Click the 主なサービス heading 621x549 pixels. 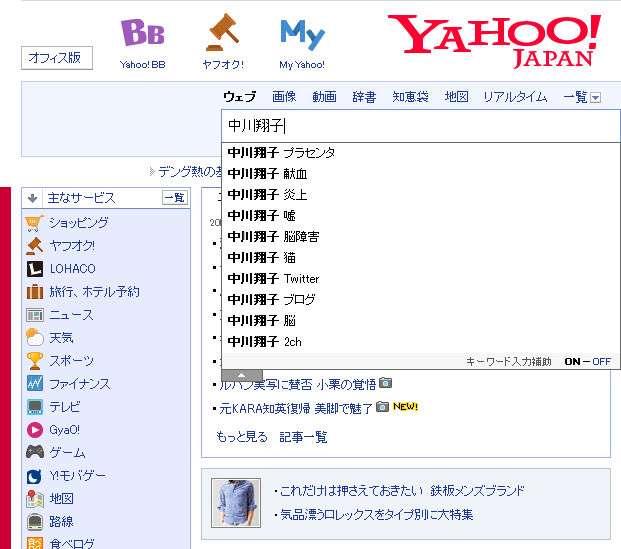81,198
